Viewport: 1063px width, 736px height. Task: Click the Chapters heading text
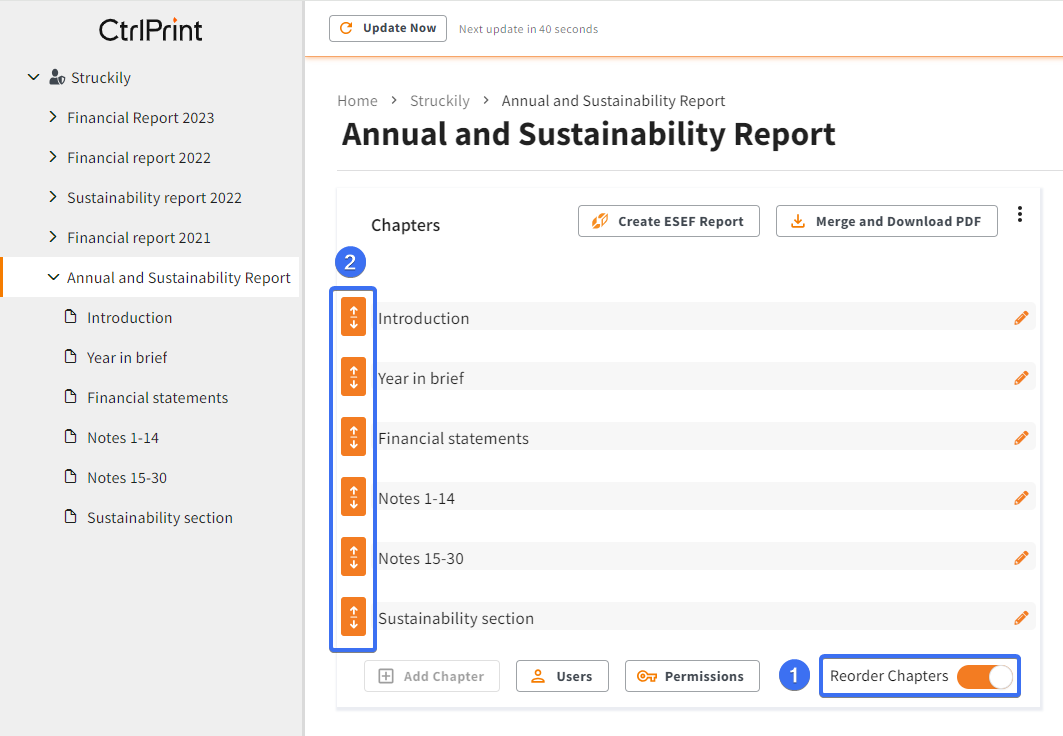tap(405, 225)
